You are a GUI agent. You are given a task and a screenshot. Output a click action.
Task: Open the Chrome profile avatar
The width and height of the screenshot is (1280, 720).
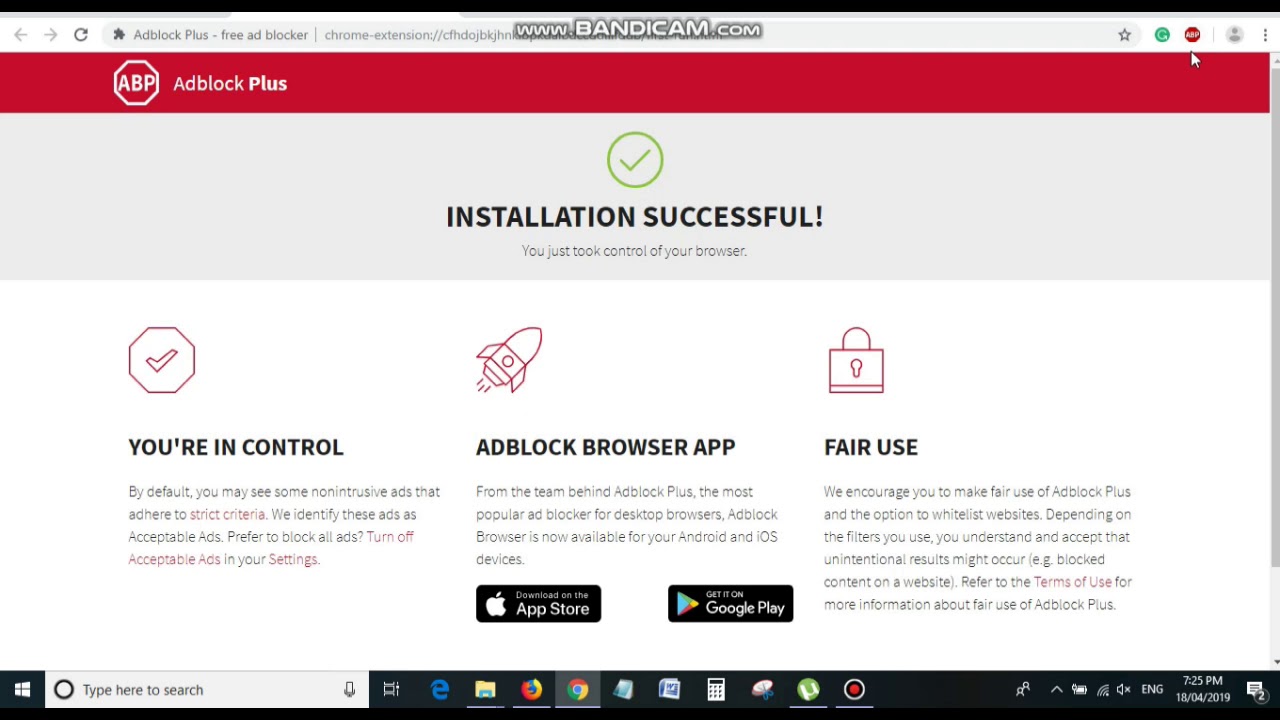(1235, 35)
